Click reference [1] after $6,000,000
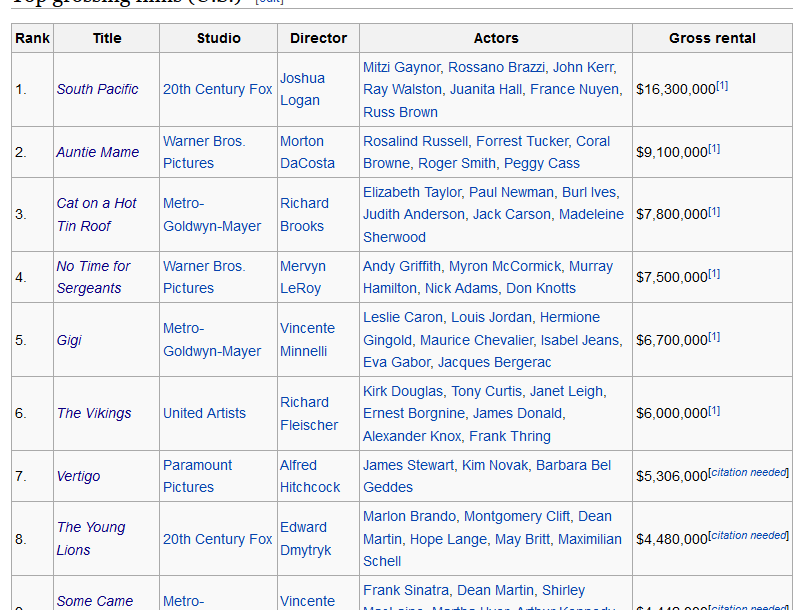Viewport: 801px width, 610px height. coord(714,410)
